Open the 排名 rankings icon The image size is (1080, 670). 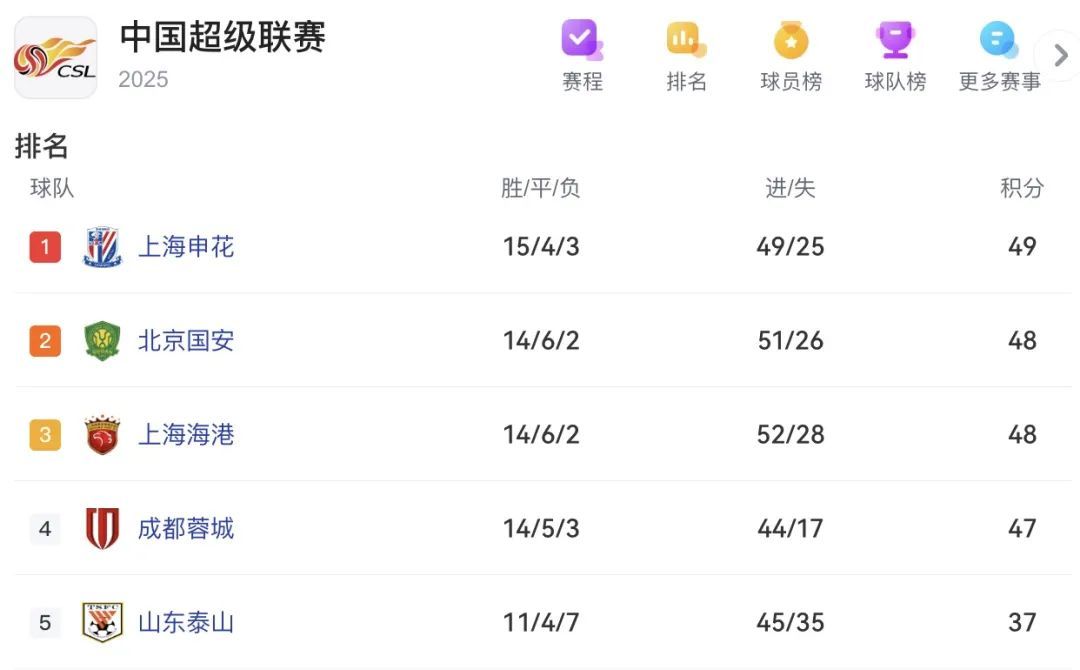[686, 41]
